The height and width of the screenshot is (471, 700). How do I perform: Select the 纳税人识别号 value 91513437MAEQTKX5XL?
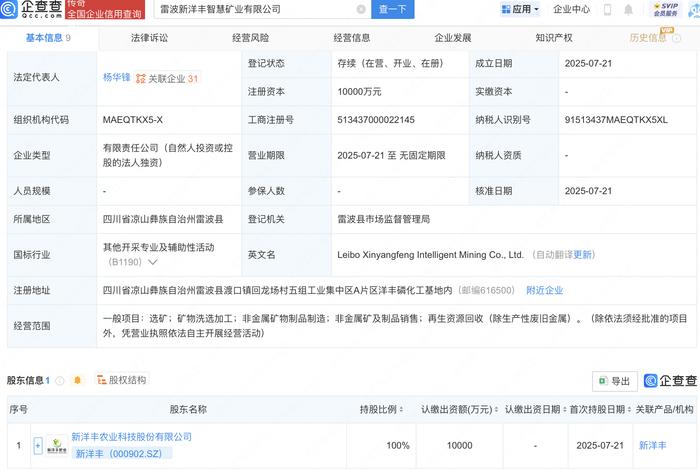[616, 120]
